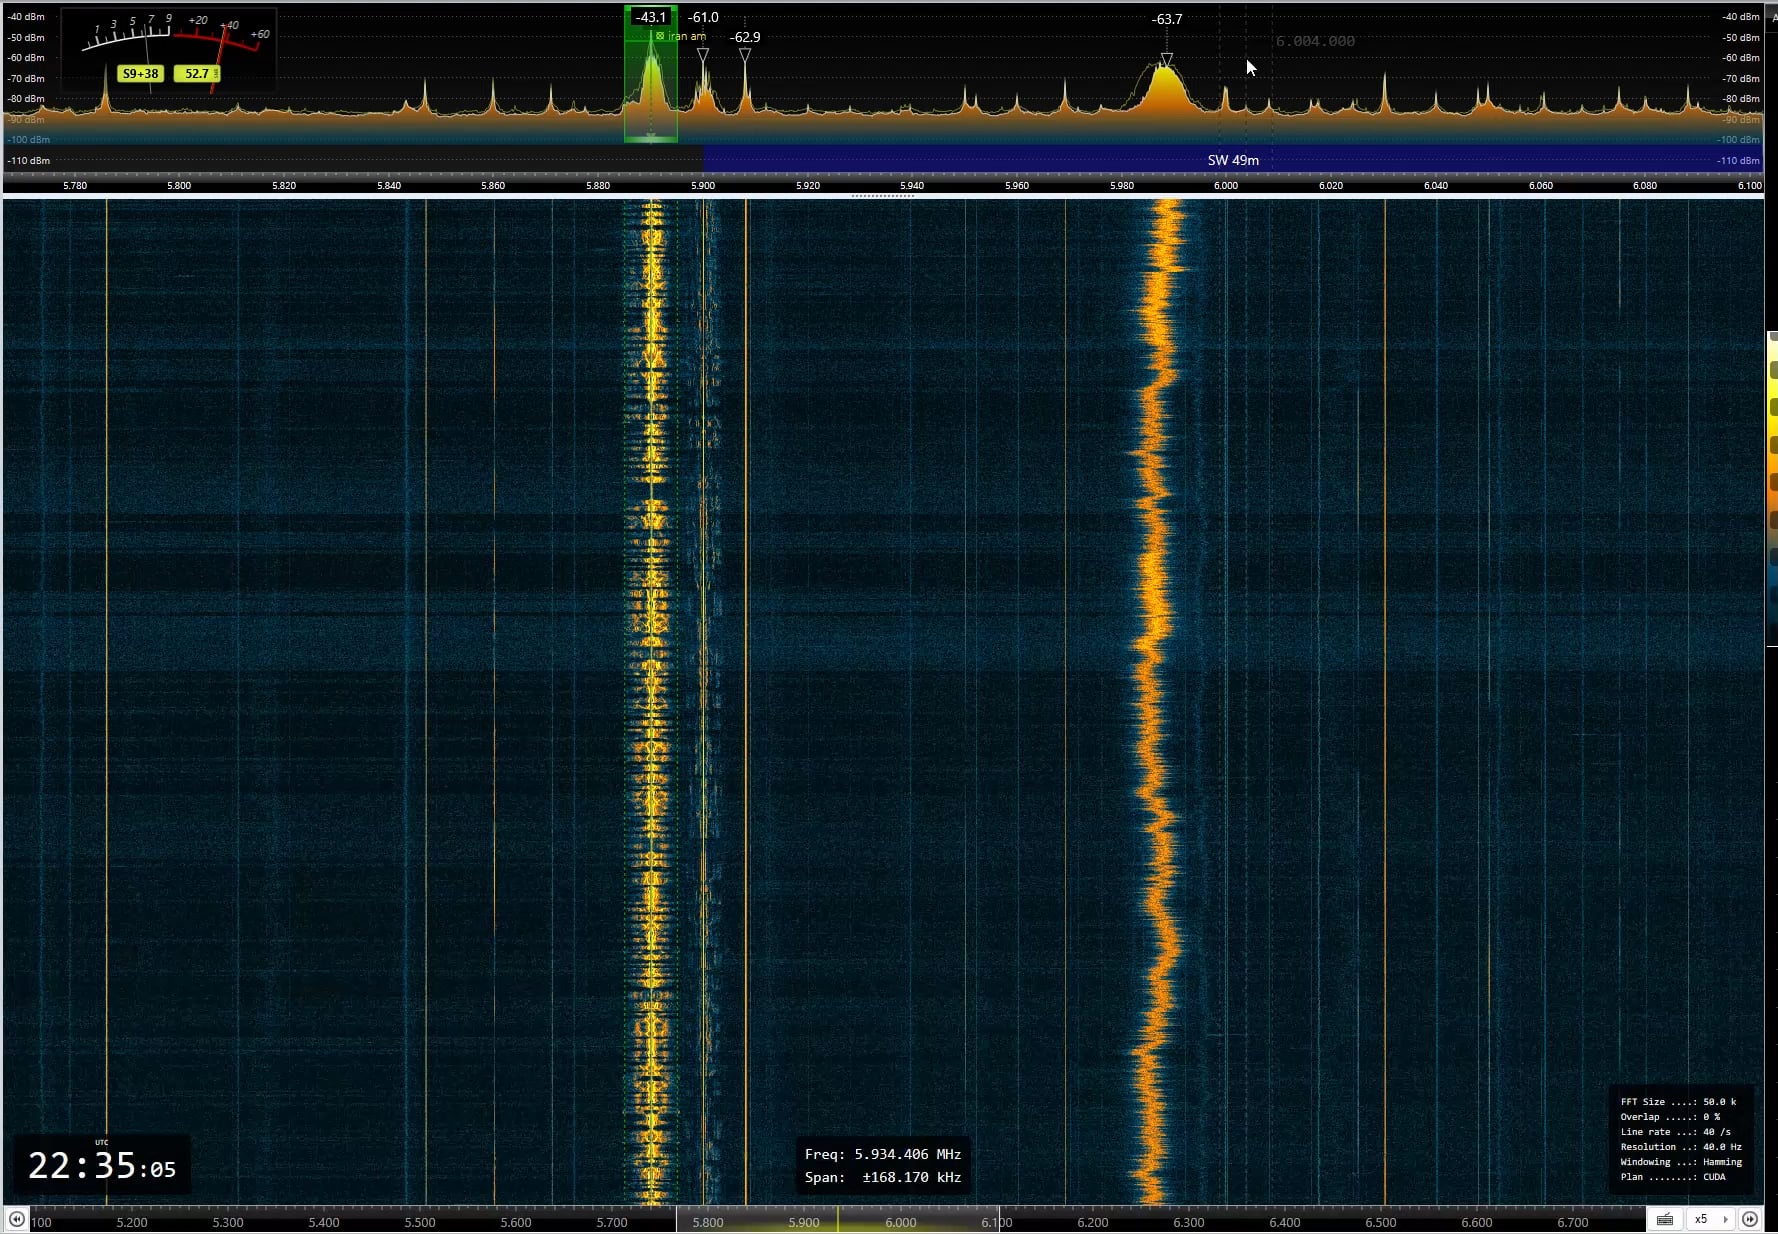Screen dimensions: 1778x1234
Task: Click the -62.9 peak marker triangle
Action: [745, 54]
